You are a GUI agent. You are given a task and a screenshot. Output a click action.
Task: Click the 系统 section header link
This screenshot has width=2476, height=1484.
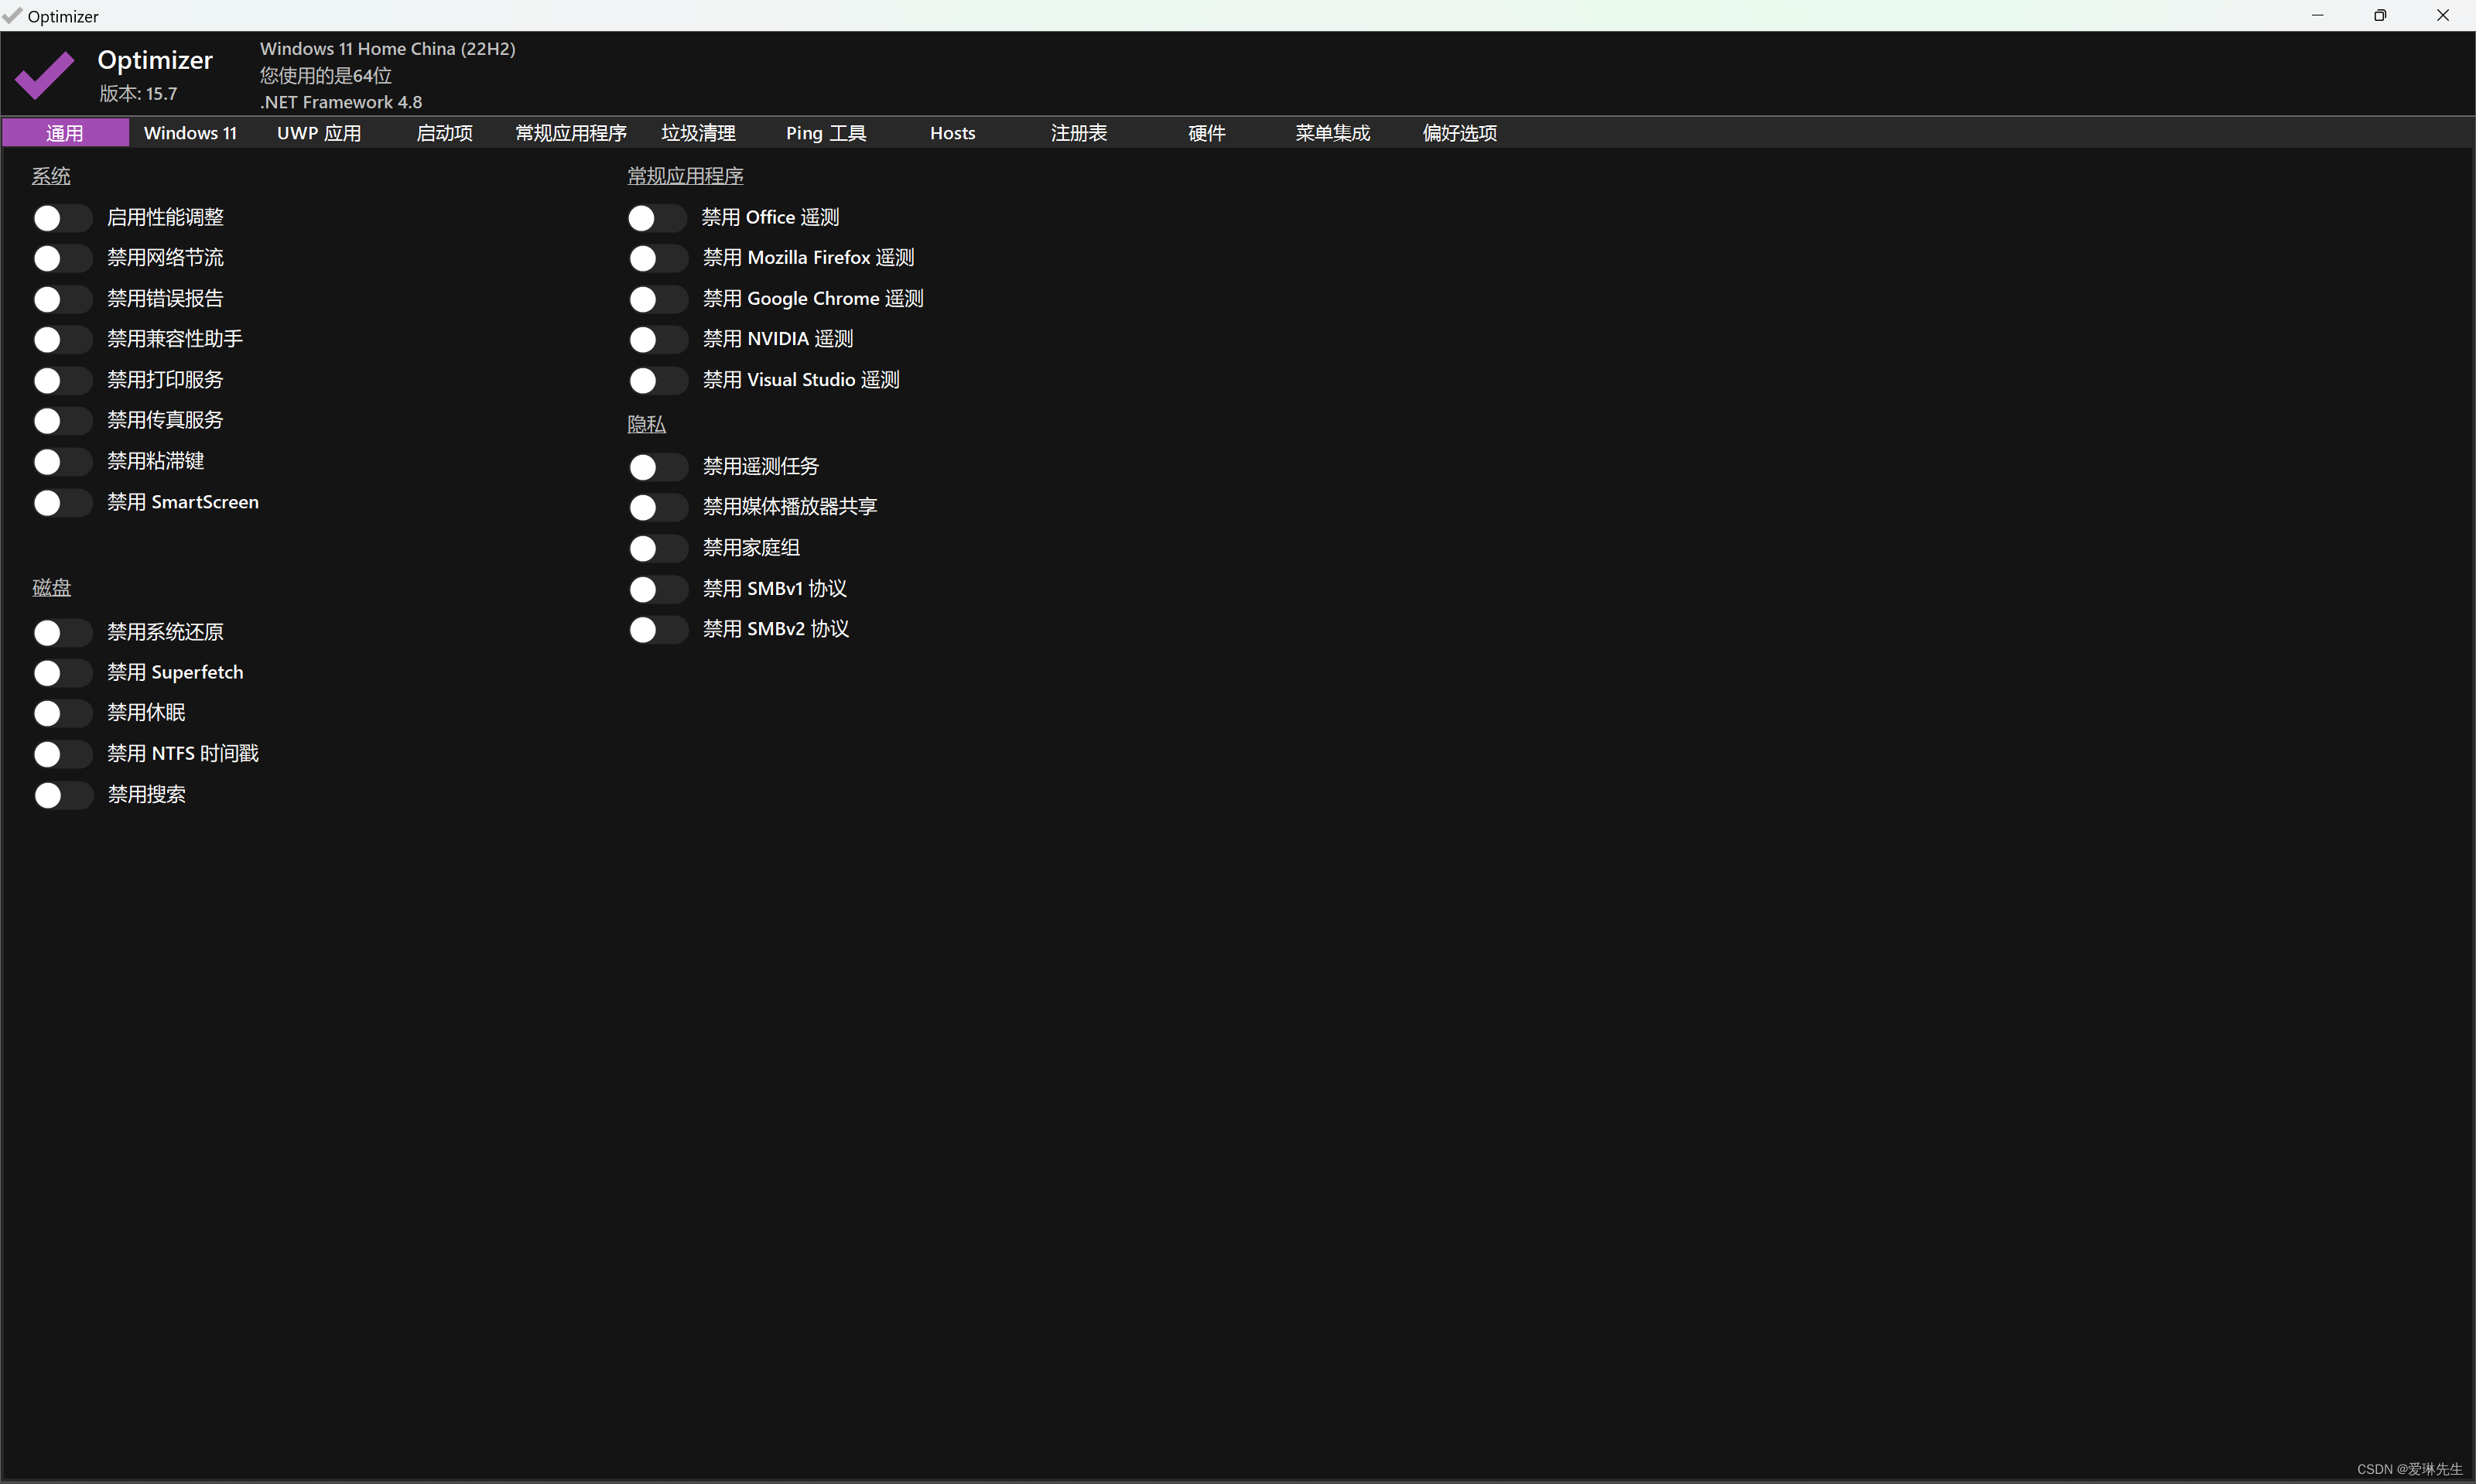click(51, 176)
